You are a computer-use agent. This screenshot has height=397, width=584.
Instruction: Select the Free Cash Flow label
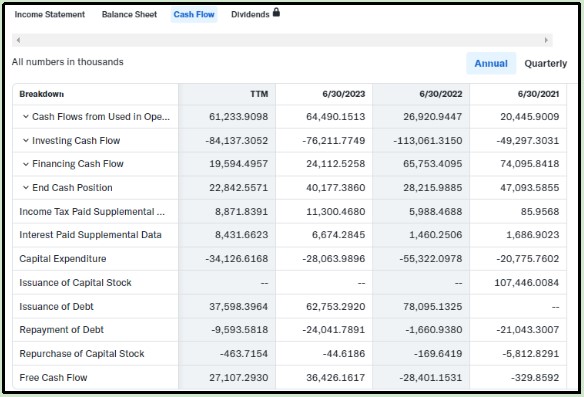[53, 377]
